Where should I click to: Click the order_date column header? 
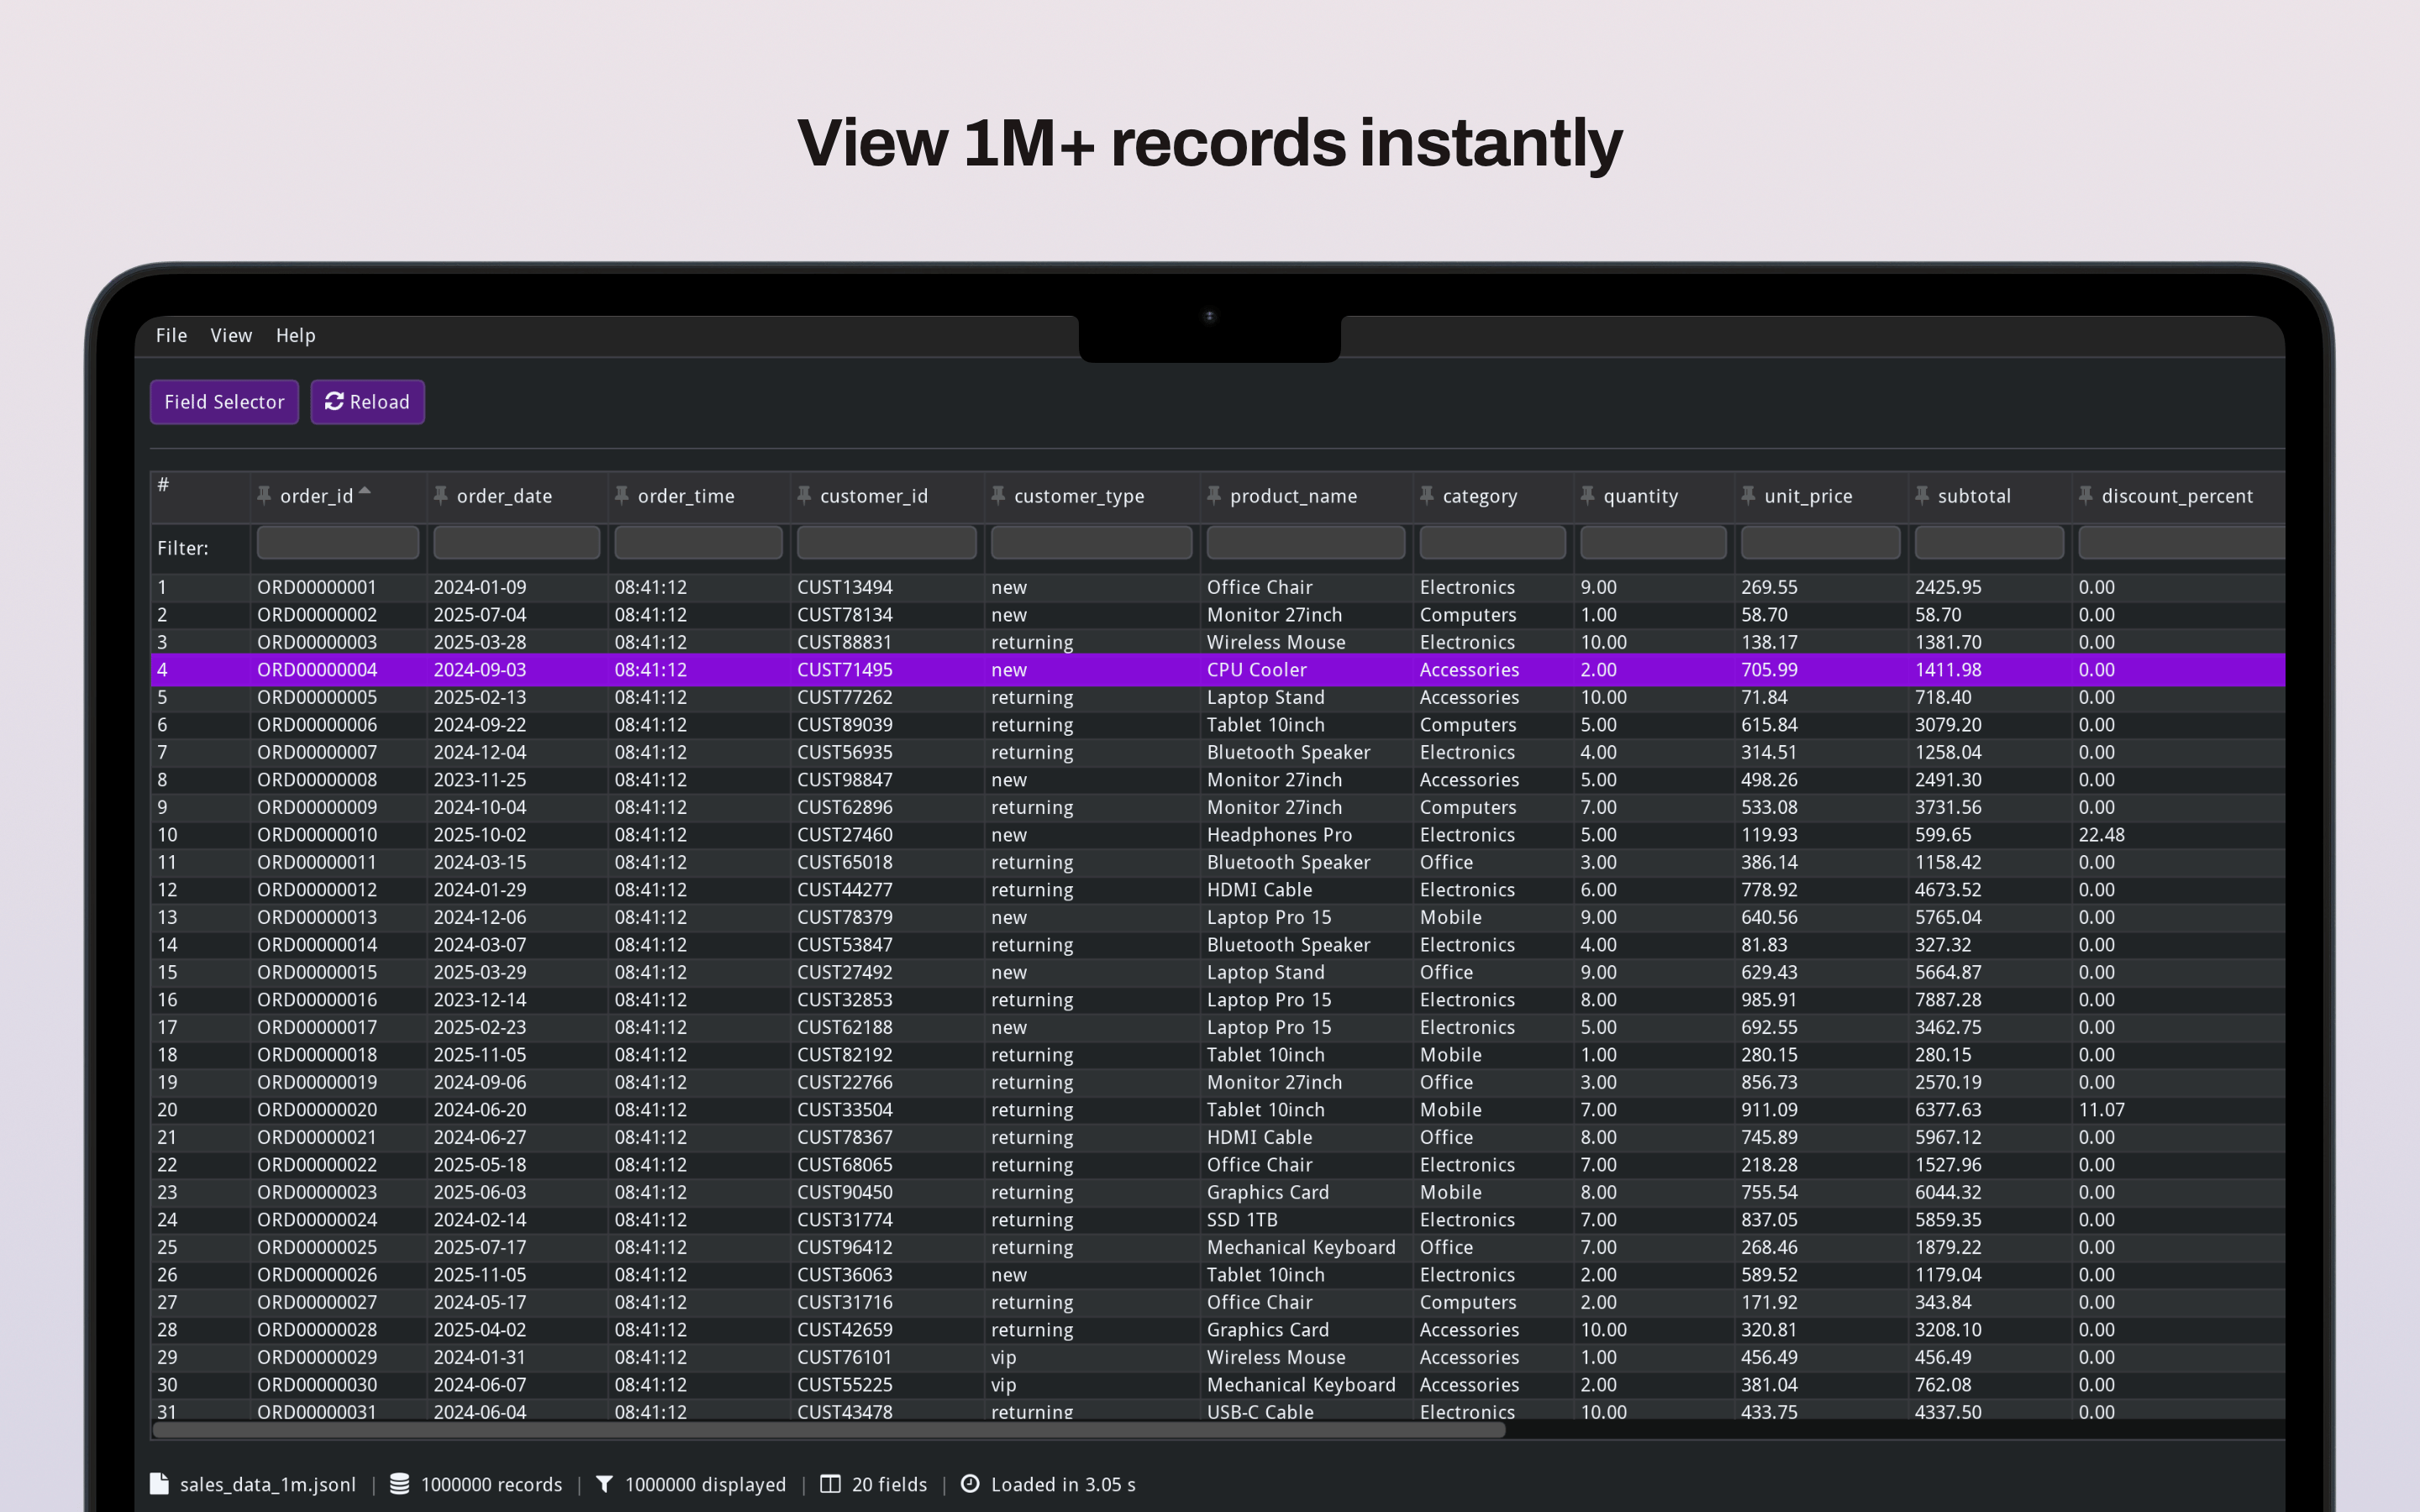pos(505,495)
